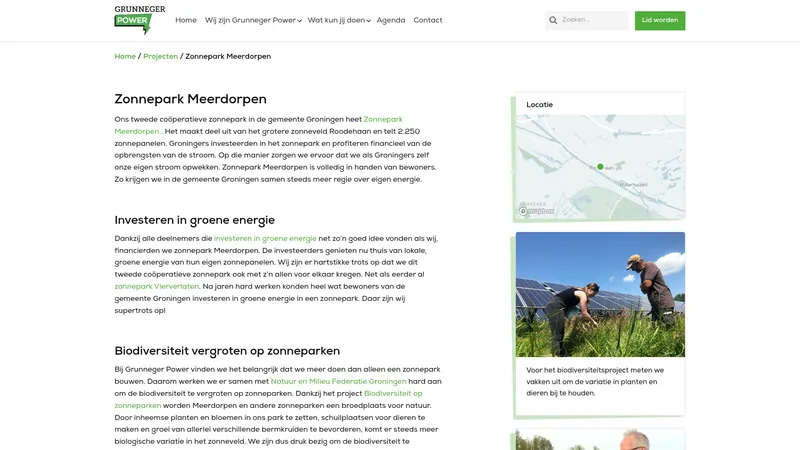Expand the Wij zijn Grunneger Power chevron
This screenshot has width=800, height=450.
(299, 21)
